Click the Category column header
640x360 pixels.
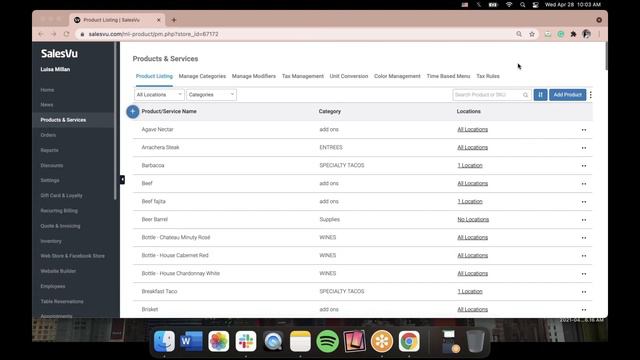pyautogui.click(x=330, y=111)
